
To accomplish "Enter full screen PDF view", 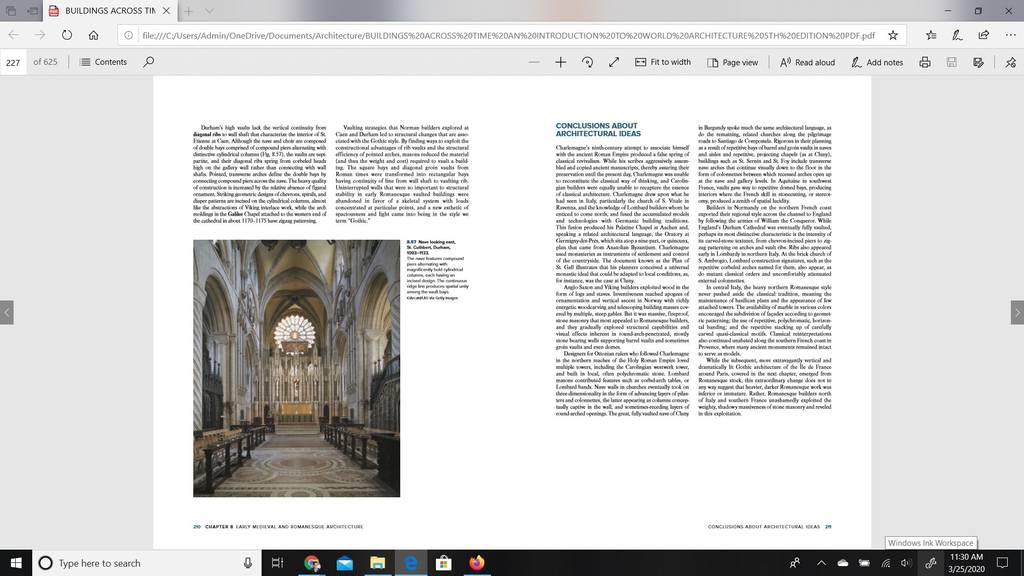I will tap(614, 62).
